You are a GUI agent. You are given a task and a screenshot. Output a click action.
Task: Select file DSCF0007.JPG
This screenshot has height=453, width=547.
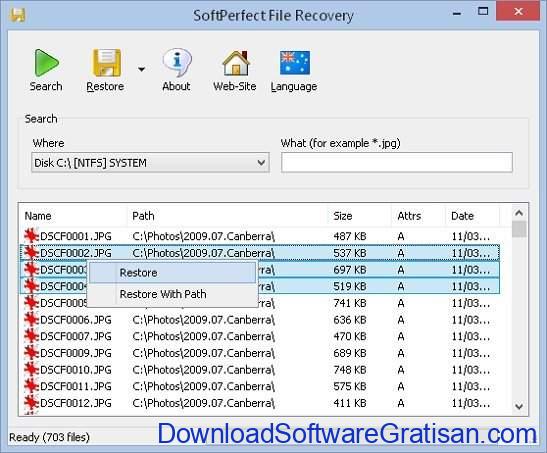[x=76, y=337]
